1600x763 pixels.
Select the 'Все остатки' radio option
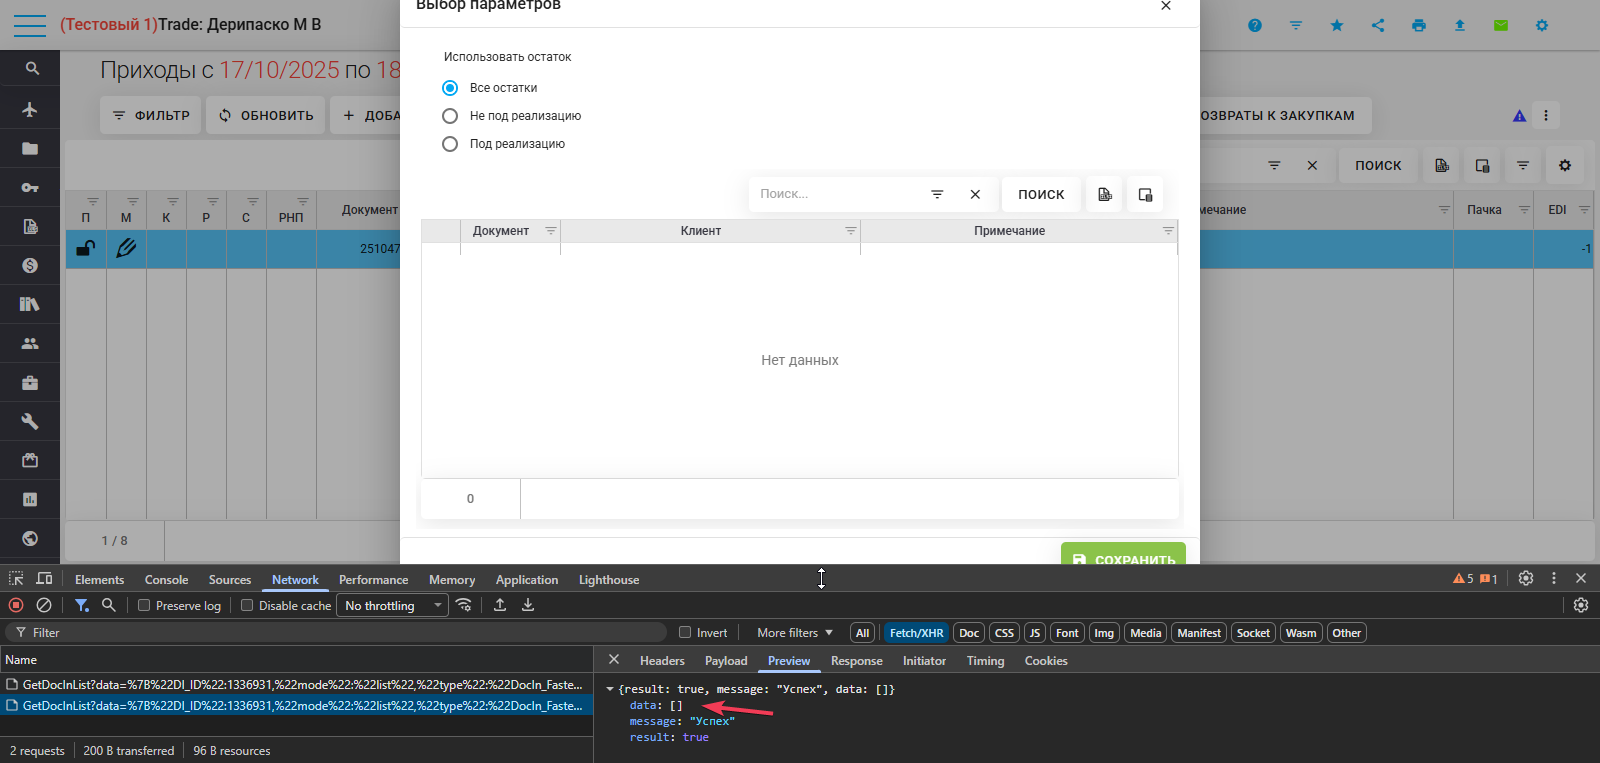pos(450,88)
